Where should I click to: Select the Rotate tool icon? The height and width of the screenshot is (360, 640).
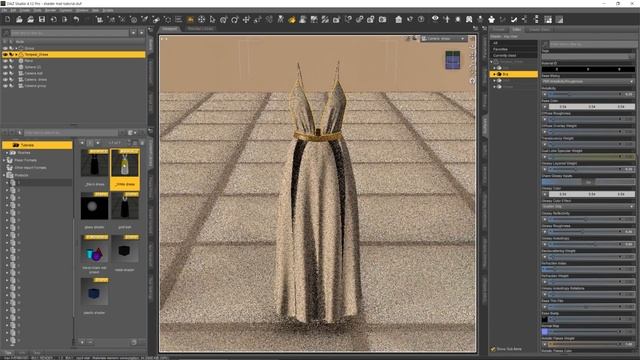click(x=235, y=19)
